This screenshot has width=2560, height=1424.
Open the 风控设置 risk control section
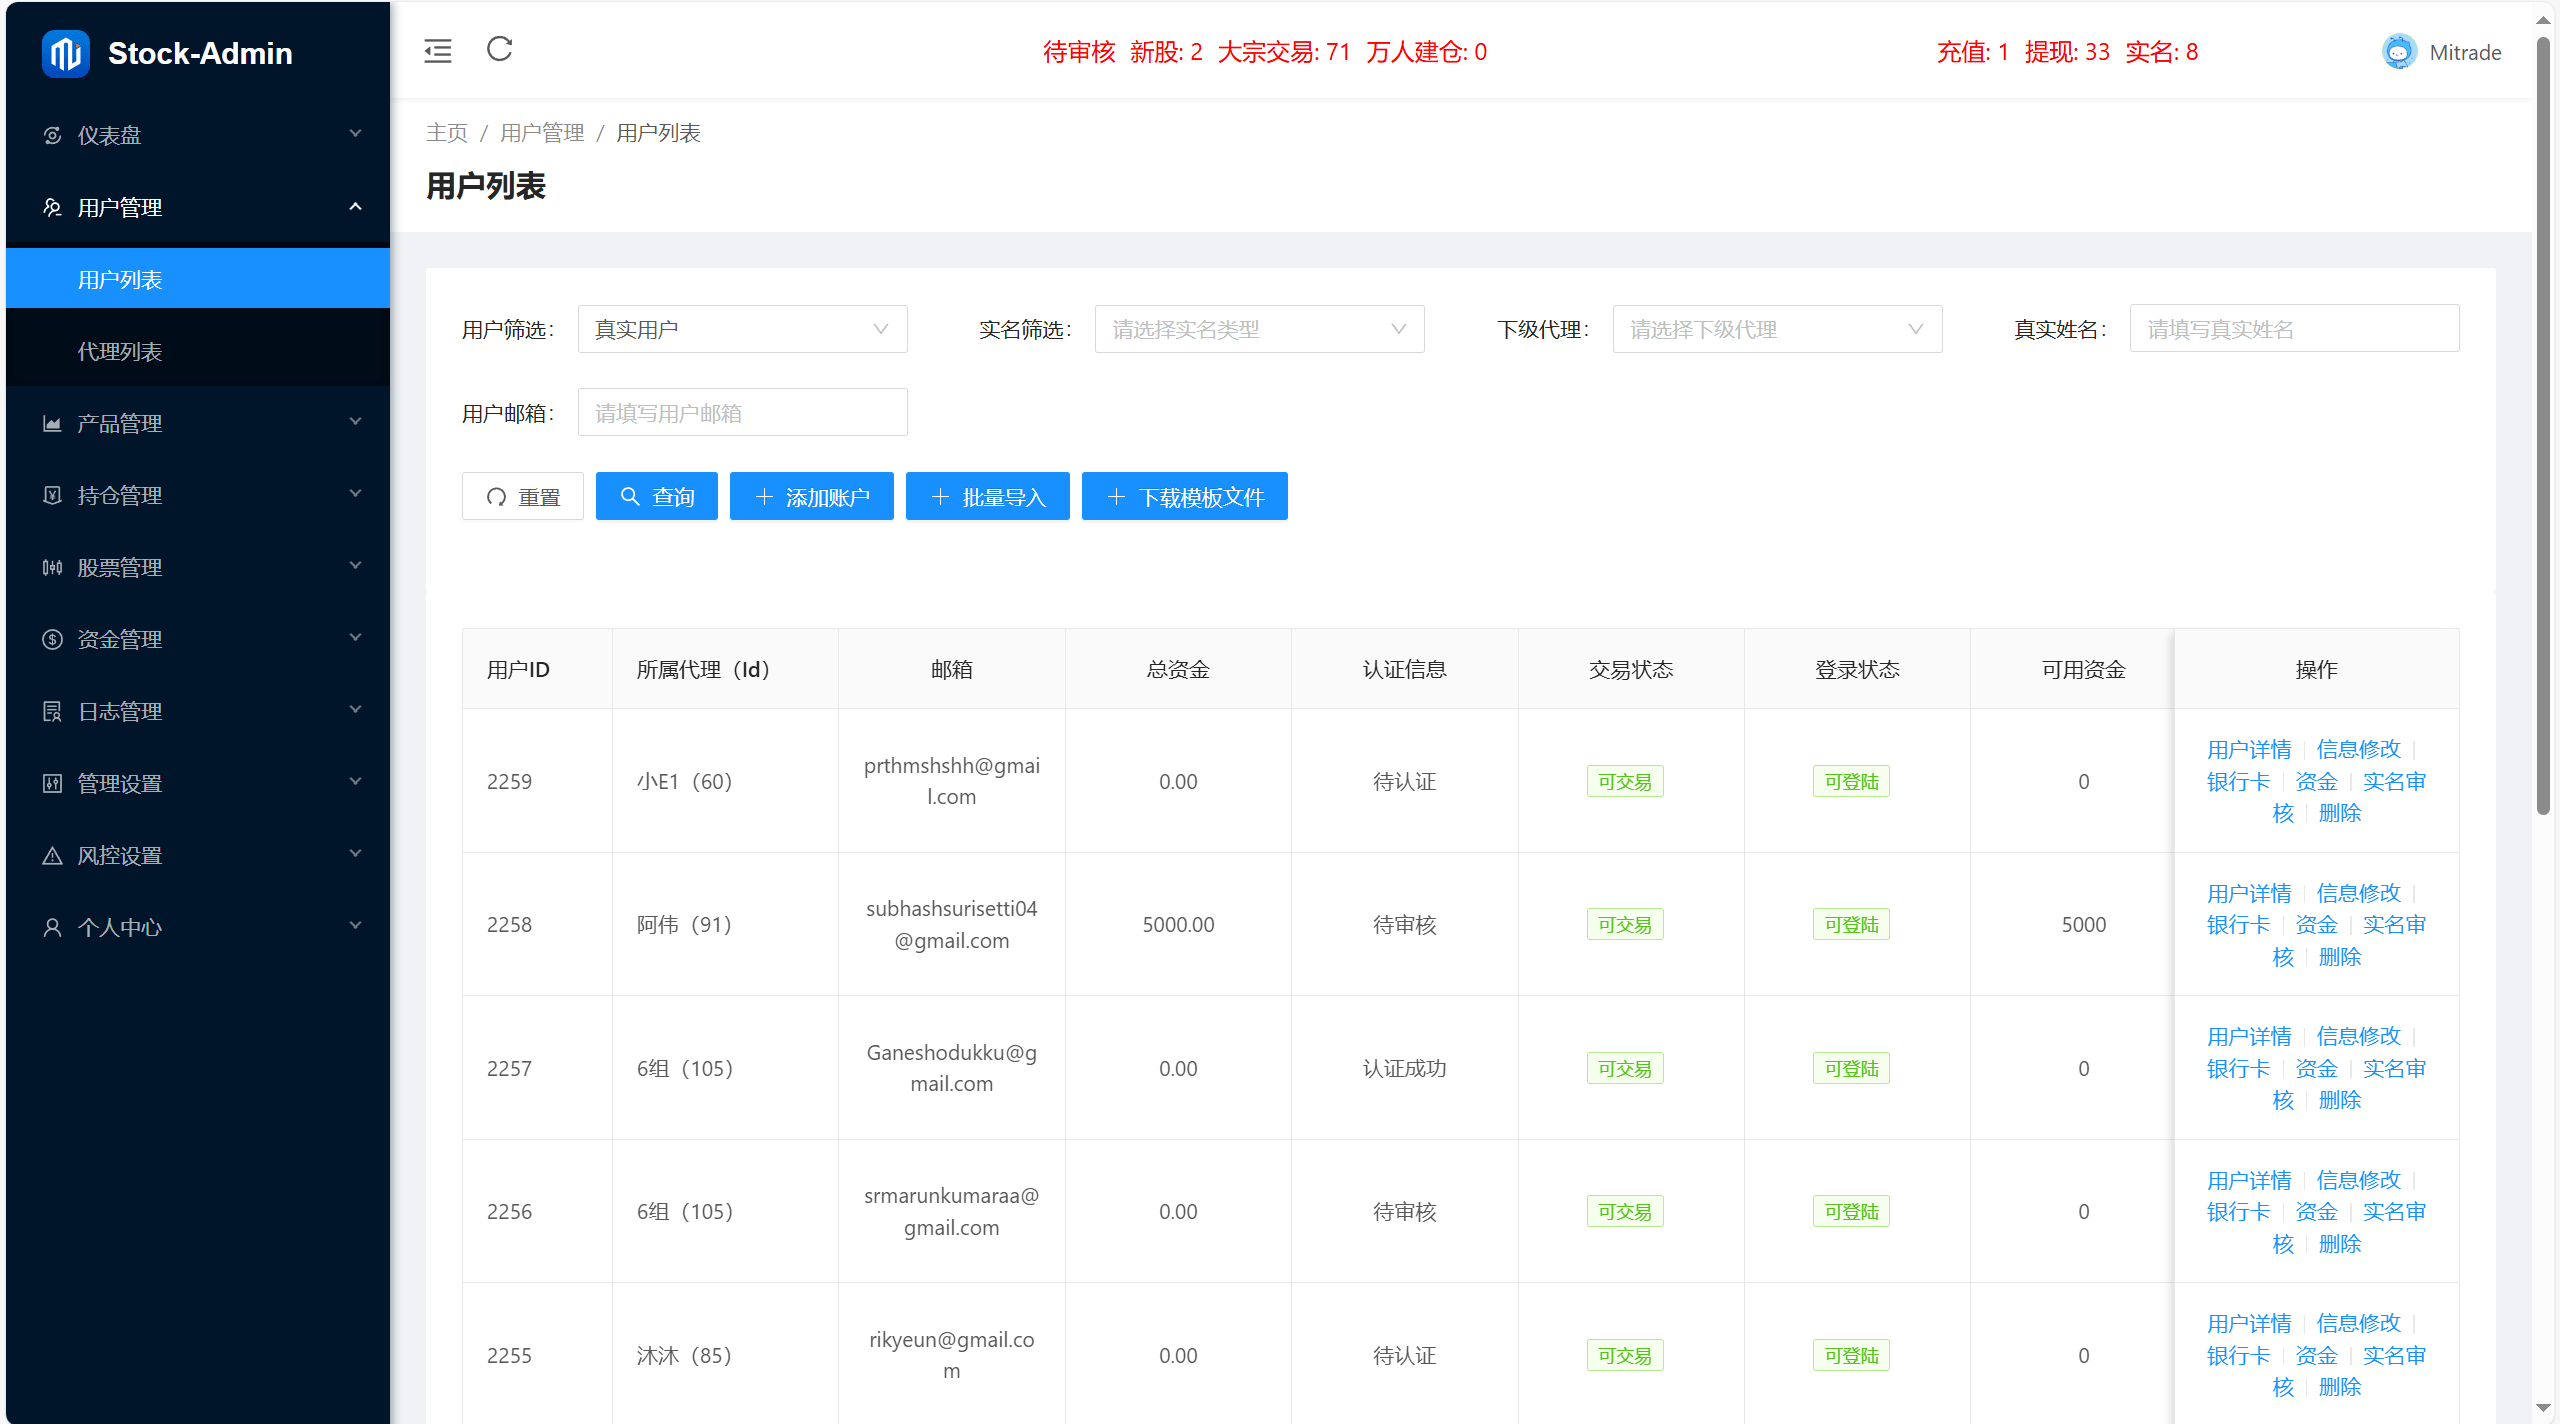(x=119, y=855)
